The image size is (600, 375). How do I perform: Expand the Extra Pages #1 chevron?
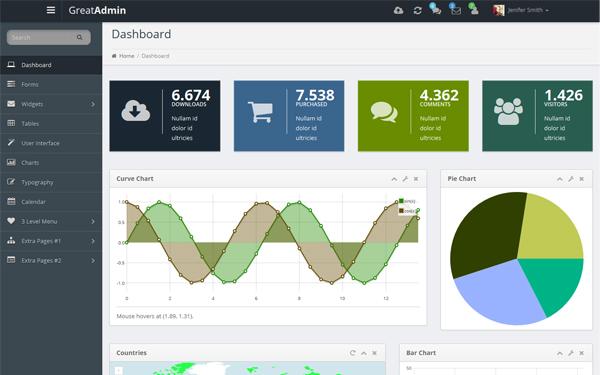click(93, 241)
